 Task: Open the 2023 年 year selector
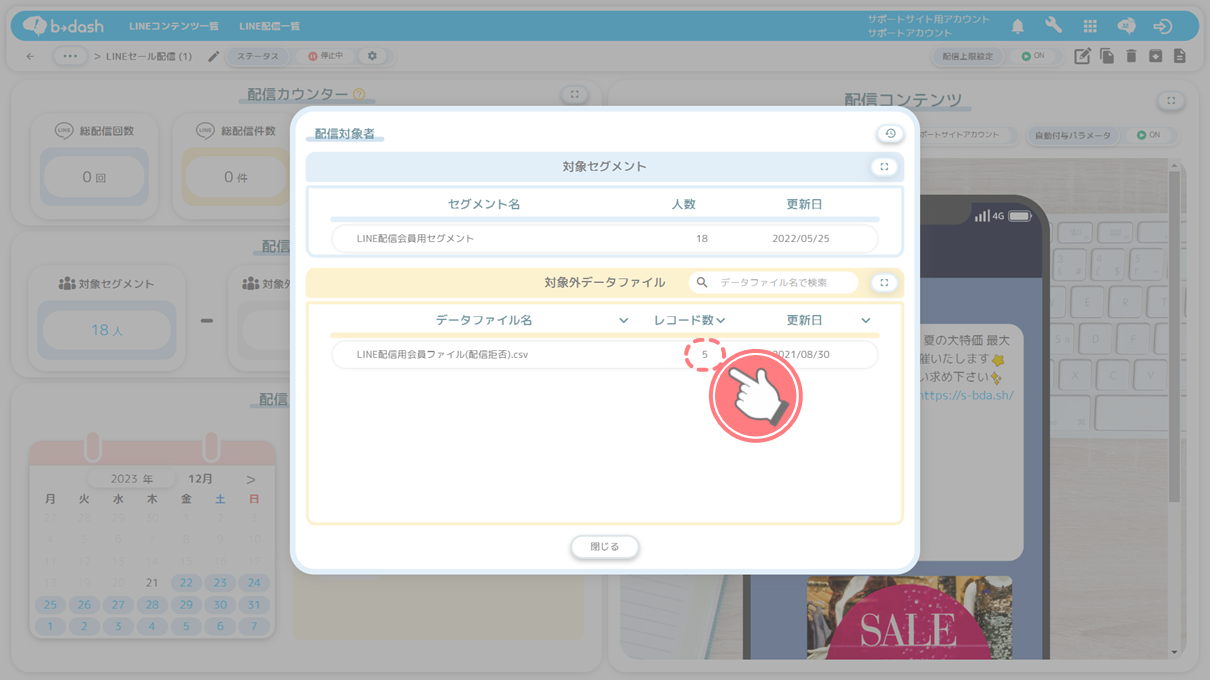point(131,479)
